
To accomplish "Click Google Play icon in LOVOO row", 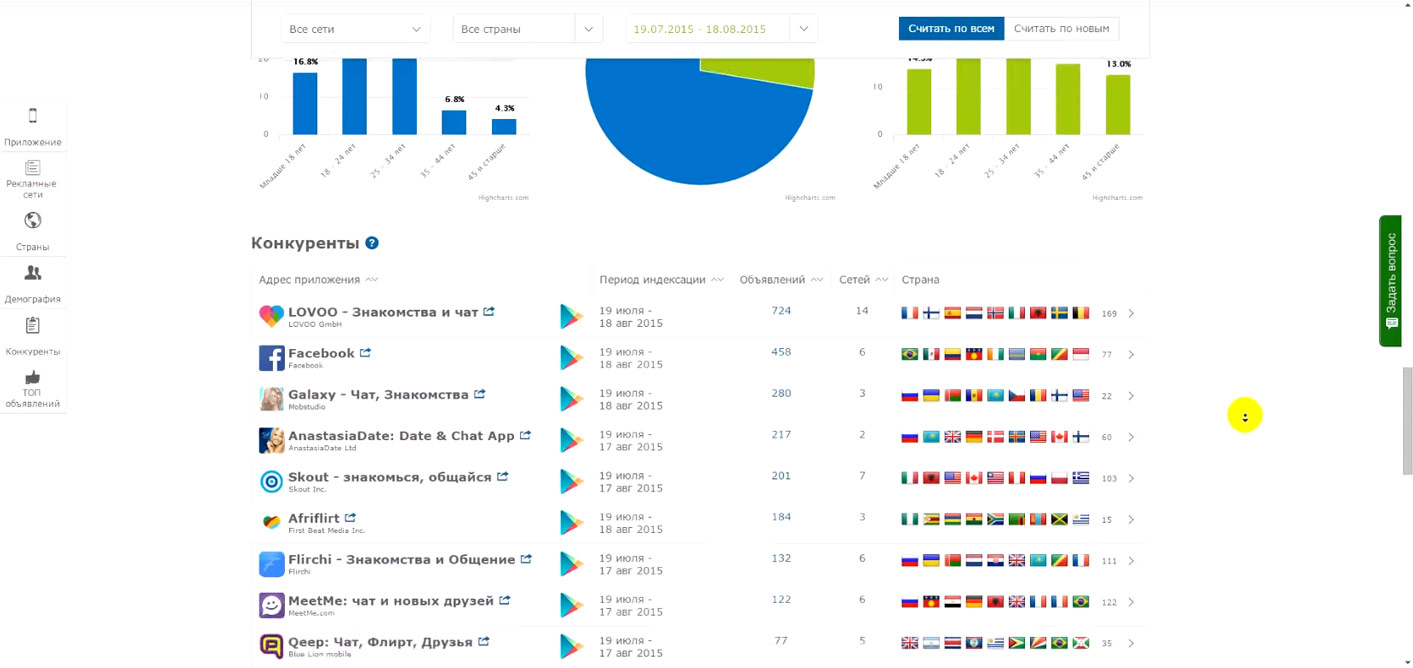I will [x=571, y=317].
